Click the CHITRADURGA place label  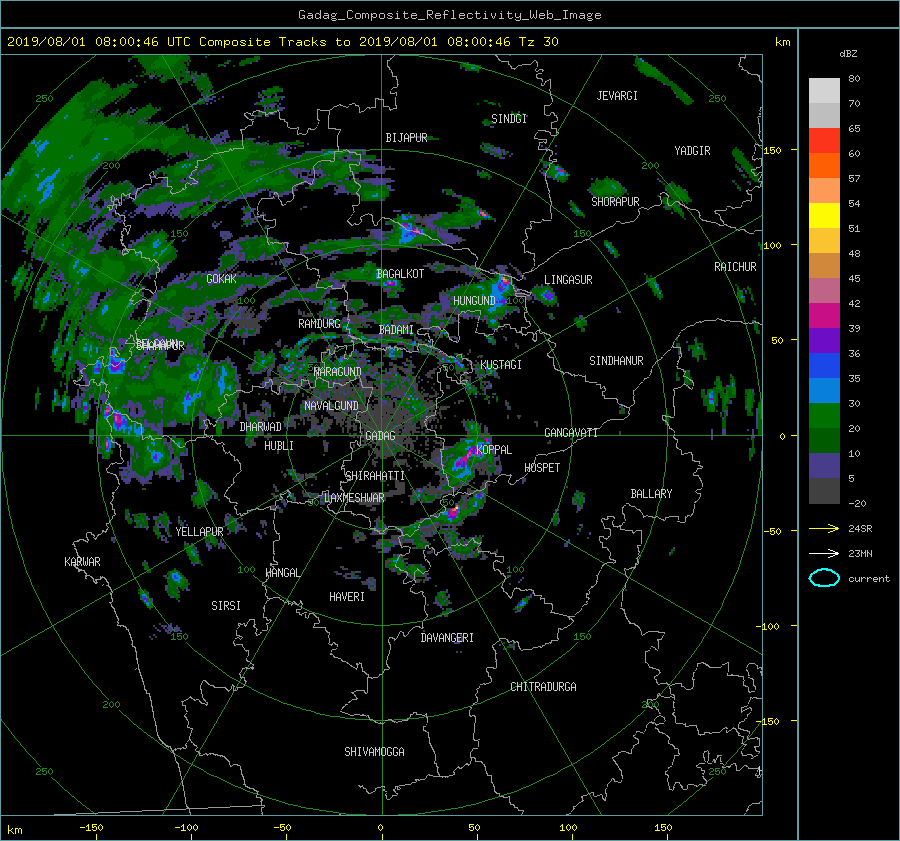[x=543, y=687]
